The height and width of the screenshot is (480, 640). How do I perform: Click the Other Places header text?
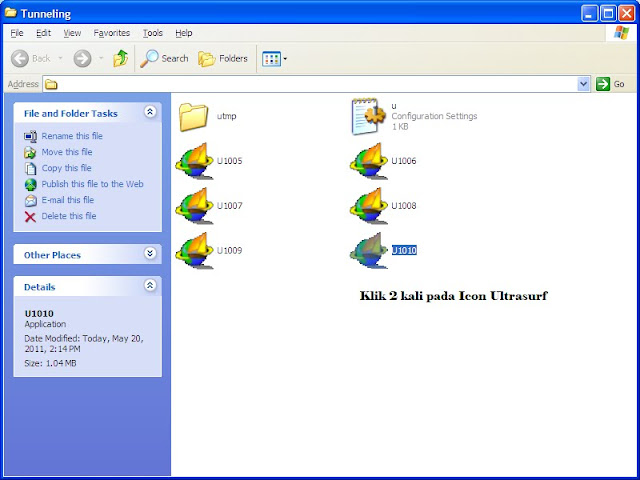(52, 255)
